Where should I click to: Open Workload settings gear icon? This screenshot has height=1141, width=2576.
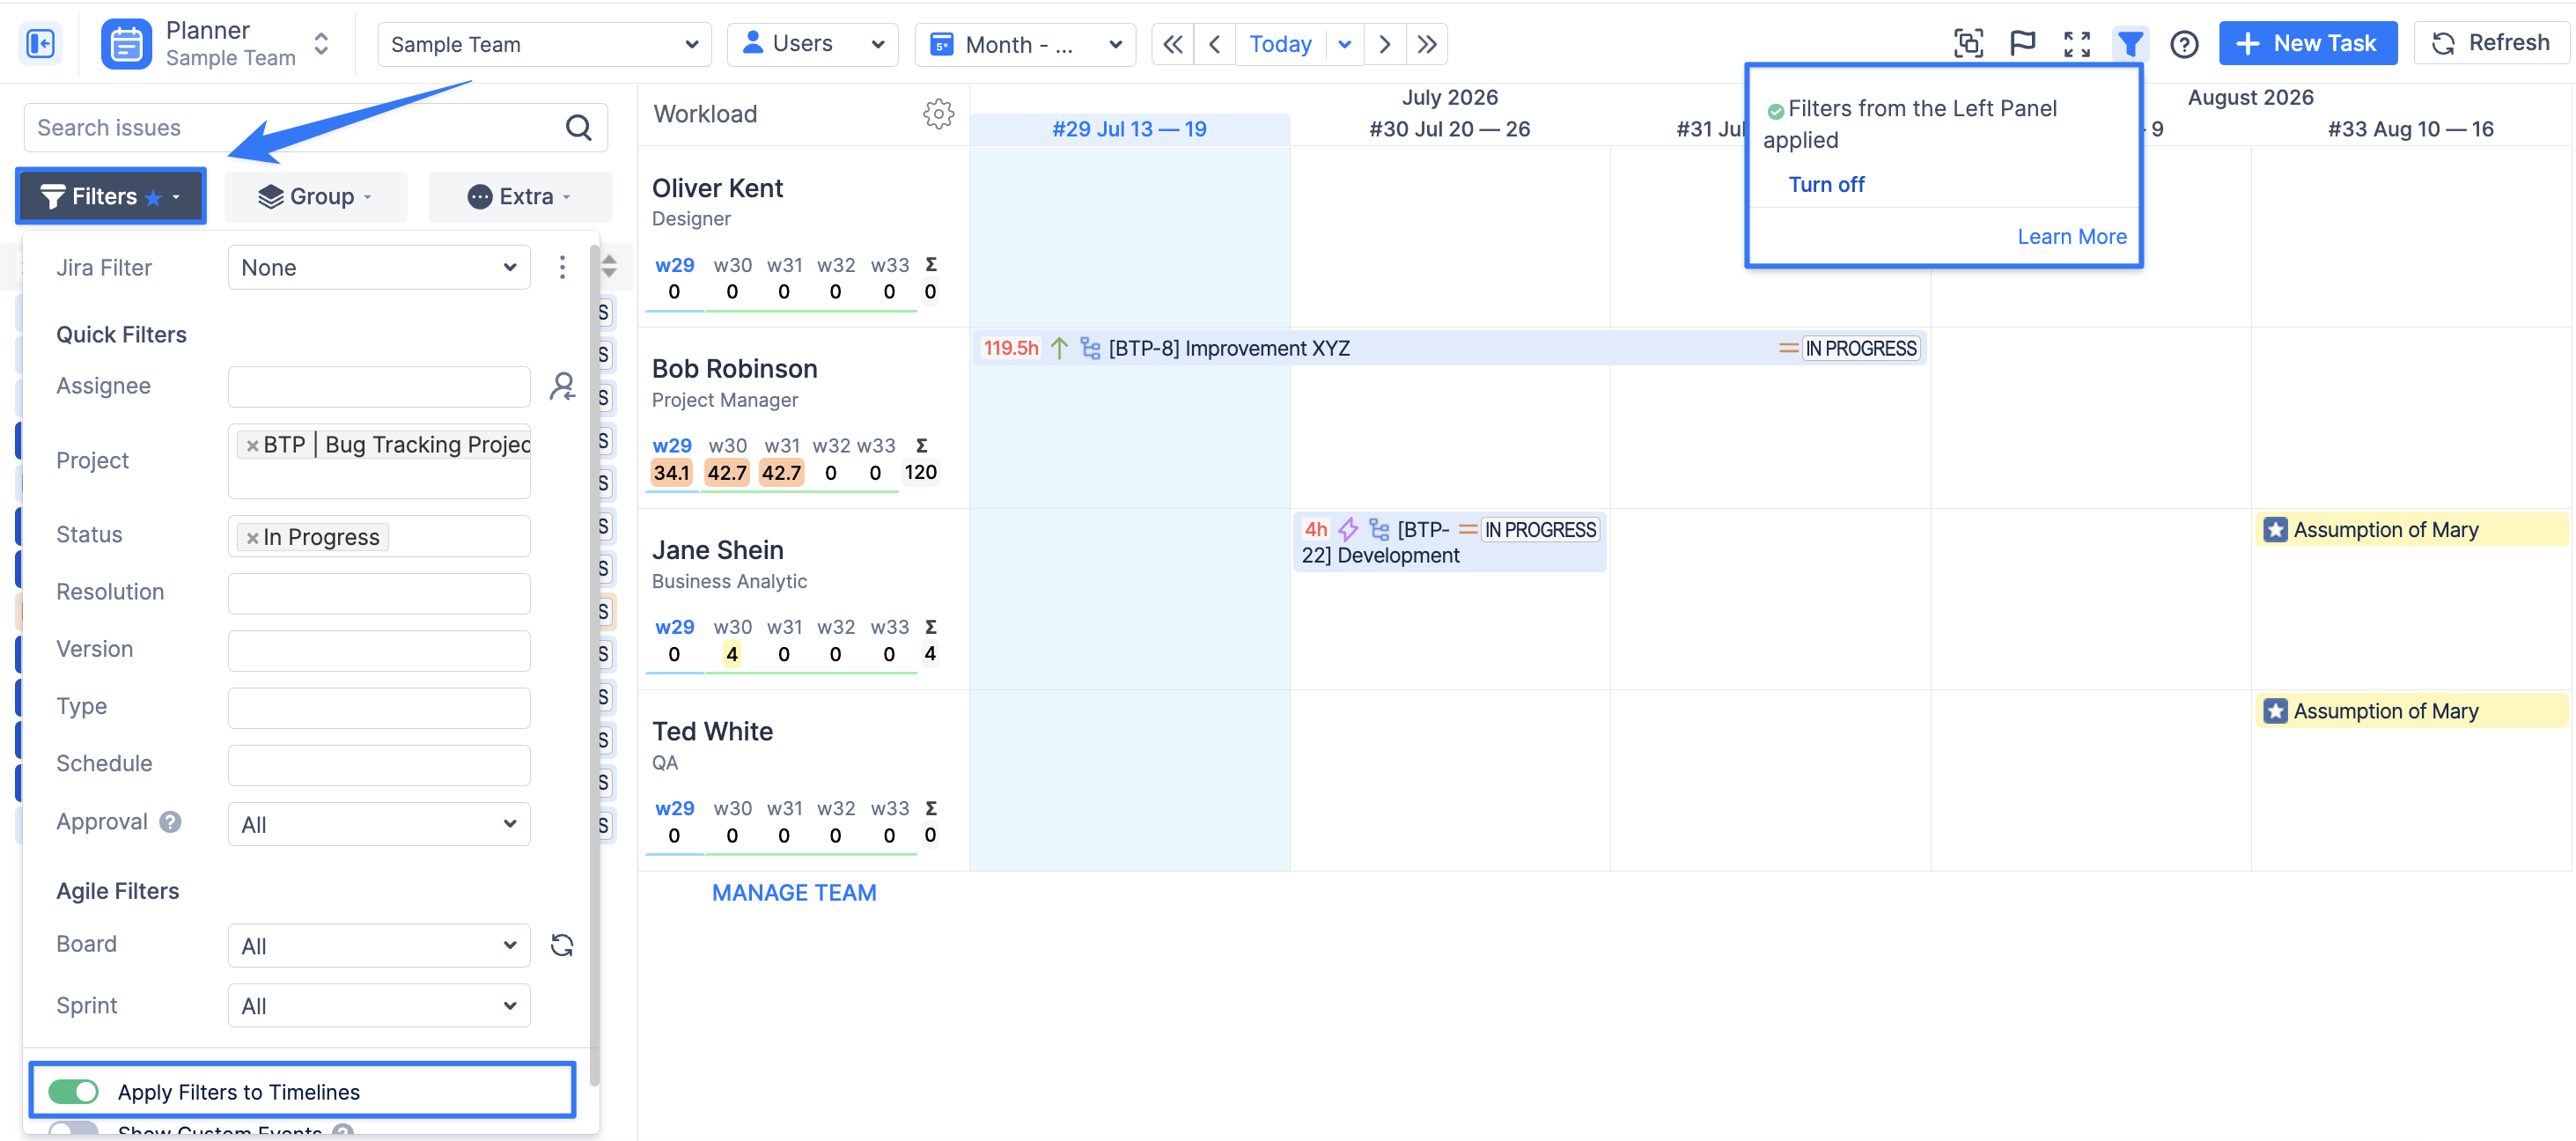pyautogui.click(x=938, y=114)
